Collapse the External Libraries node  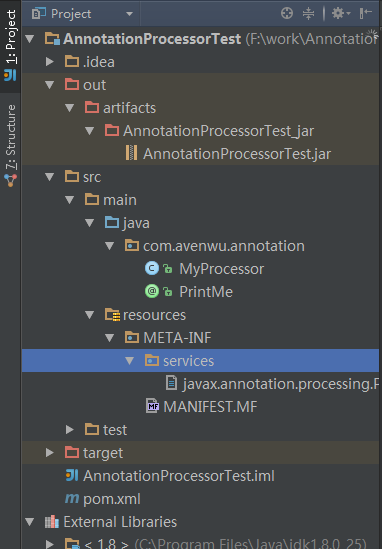[30, 522]
